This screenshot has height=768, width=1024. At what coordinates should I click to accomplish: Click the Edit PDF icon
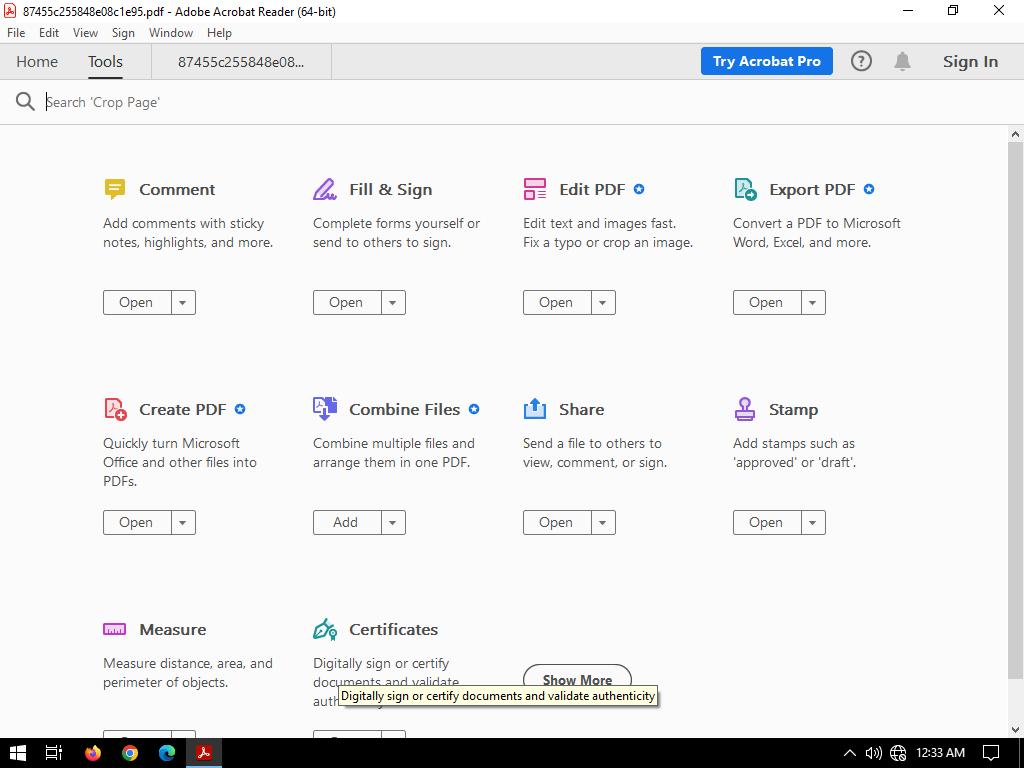point(535,189)
